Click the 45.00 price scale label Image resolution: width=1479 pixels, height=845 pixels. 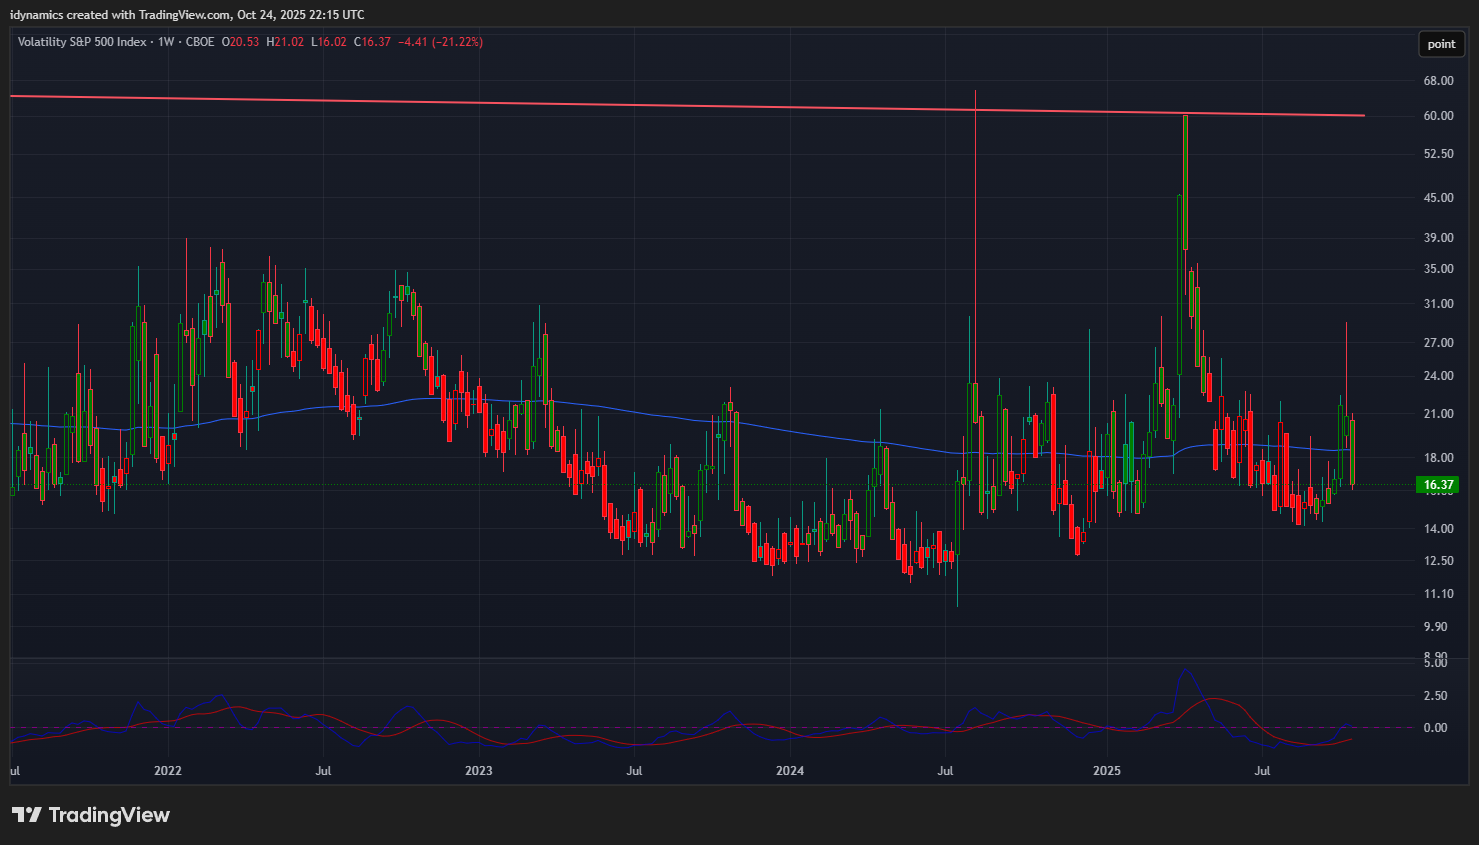tap(1438, 198)
